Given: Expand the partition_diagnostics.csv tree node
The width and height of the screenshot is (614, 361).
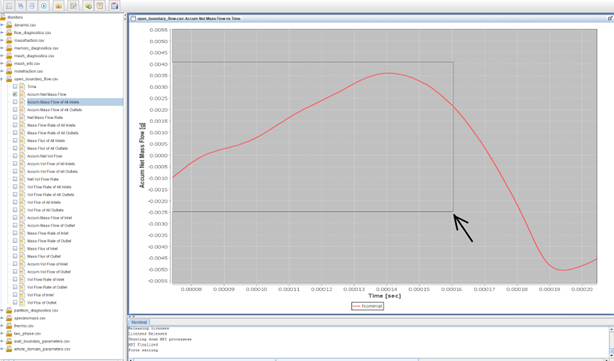Looking at the screenshot, I should tap(2, 310).
